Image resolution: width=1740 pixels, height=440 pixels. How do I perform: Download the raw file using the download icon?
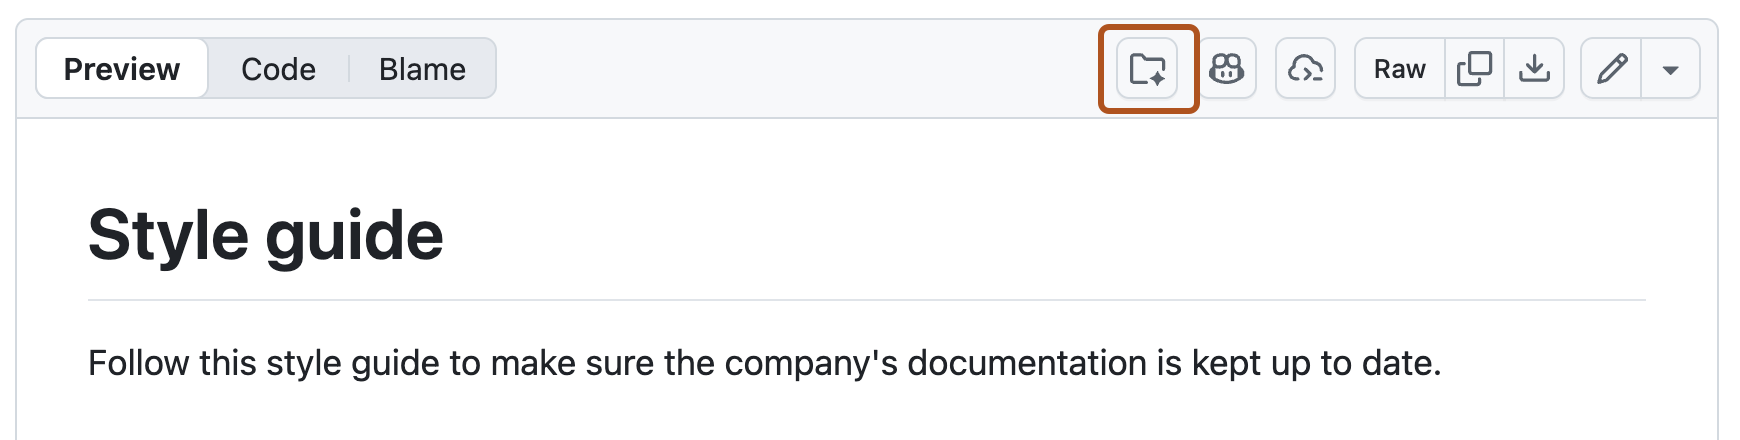1534,69
